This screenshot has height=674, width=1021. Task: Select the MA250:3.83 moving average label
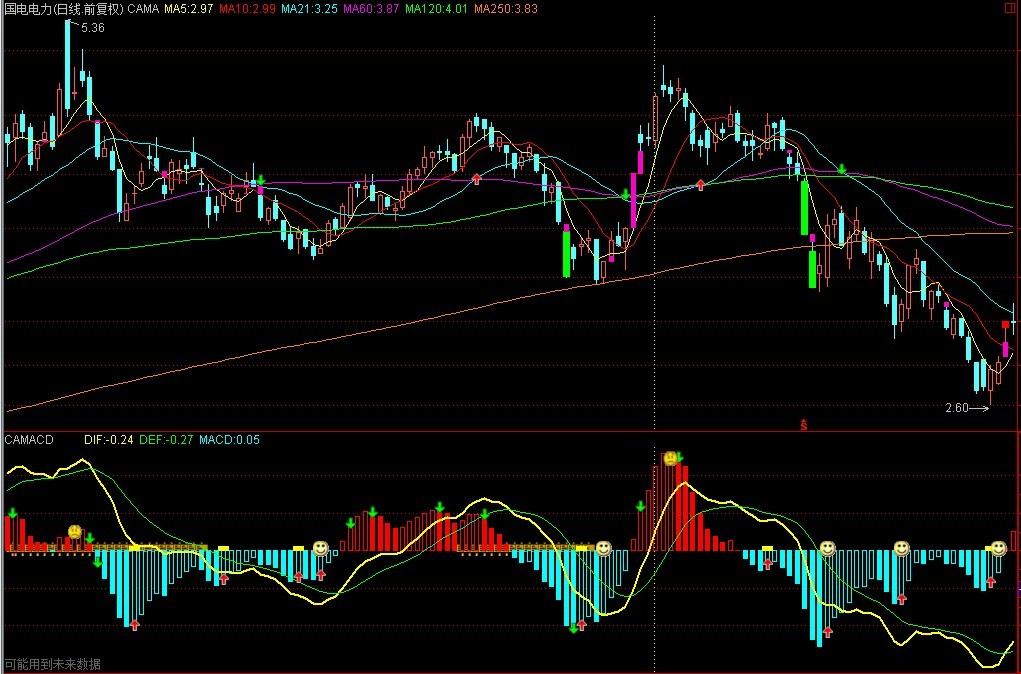[505, 9]
